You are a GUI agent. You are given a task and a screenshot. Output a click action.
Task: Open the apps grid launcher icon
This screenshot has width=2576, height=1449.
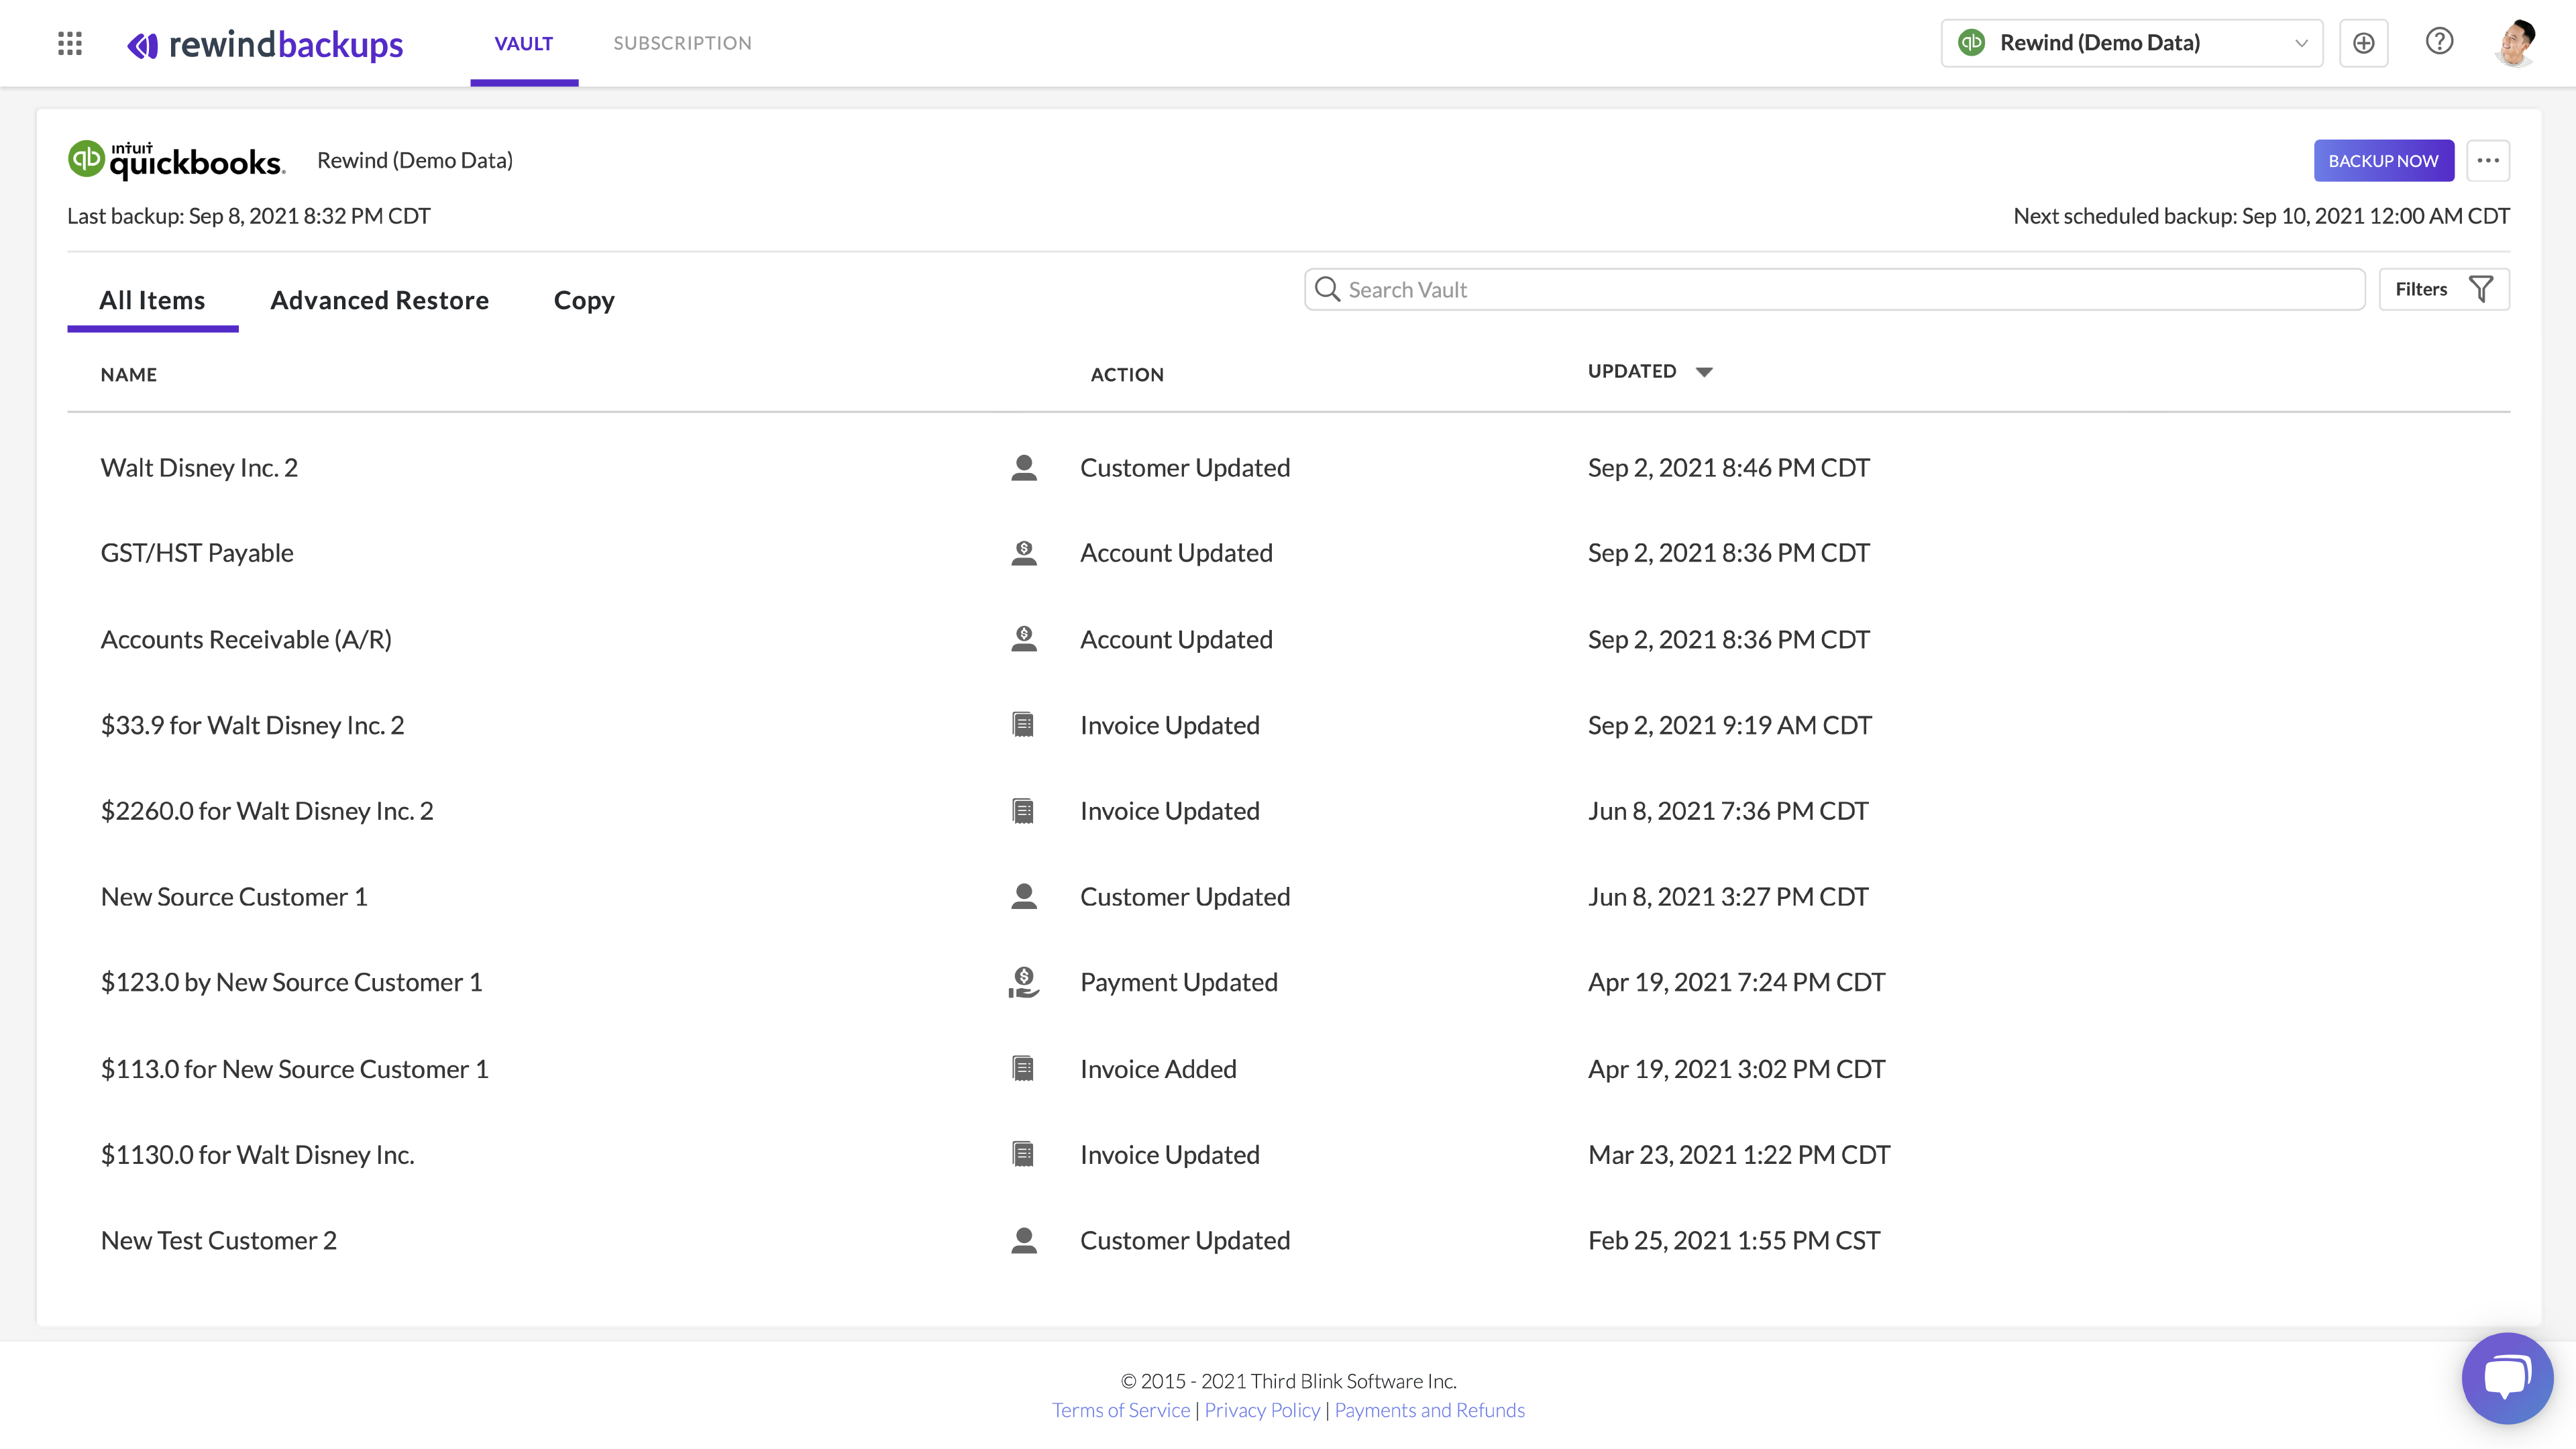click(70, 43)
